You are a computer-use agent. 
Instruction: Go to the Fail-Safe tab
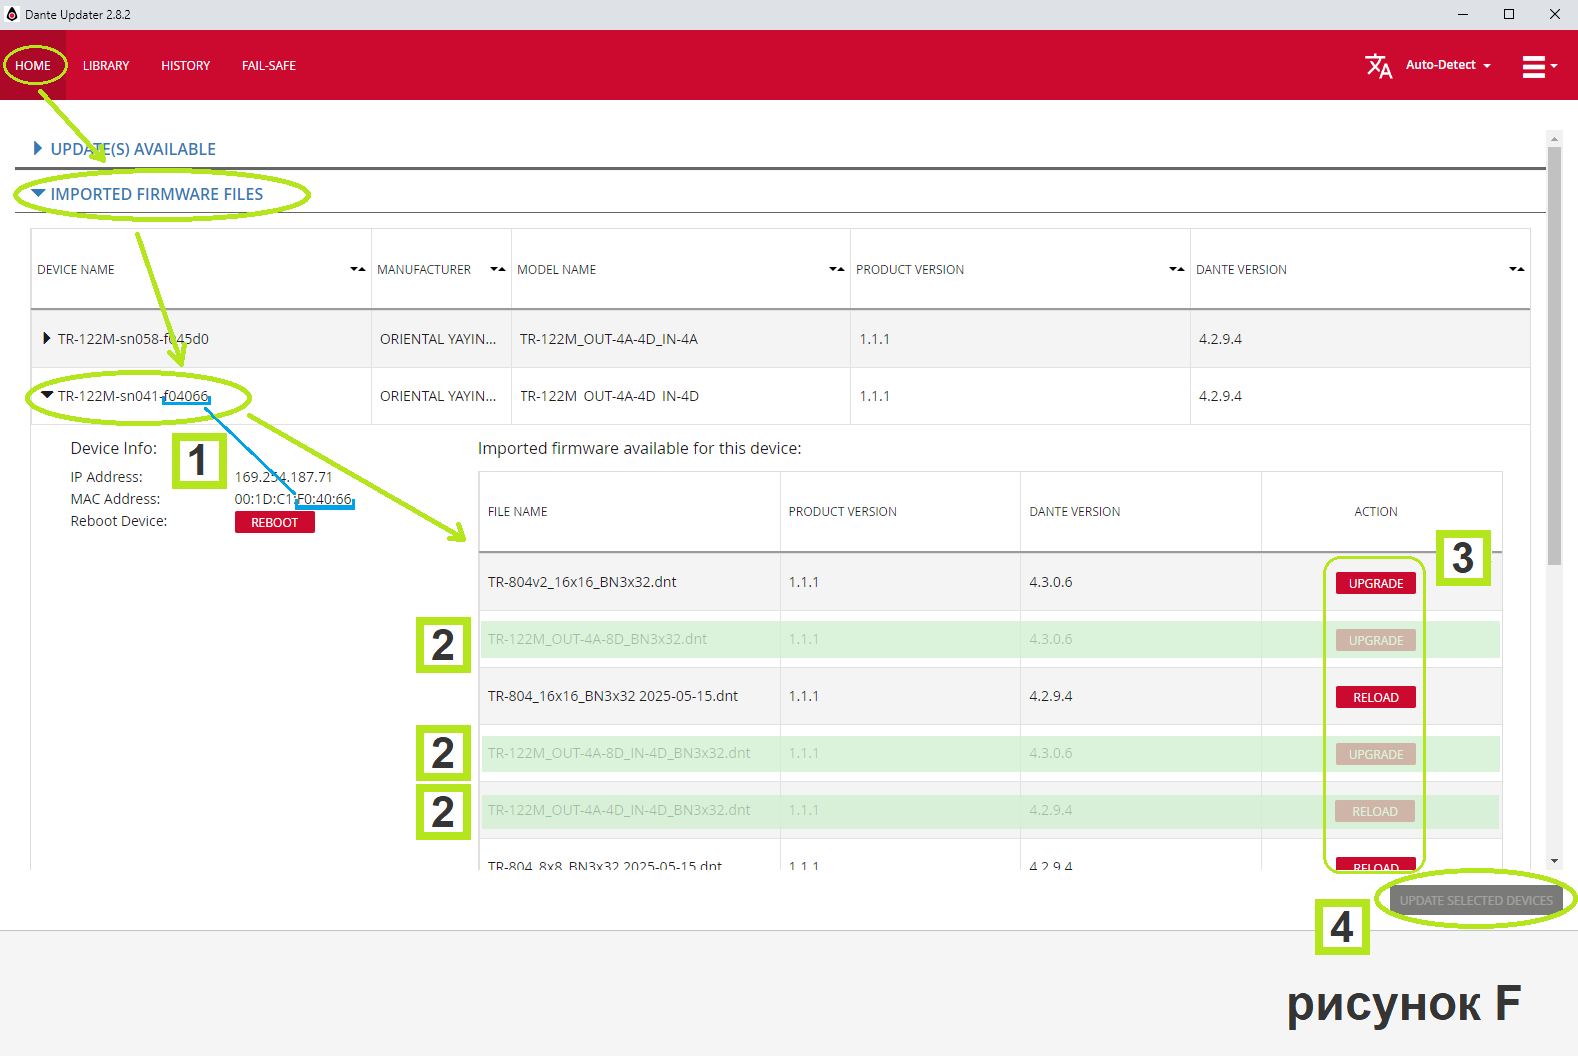coord(268,66)
